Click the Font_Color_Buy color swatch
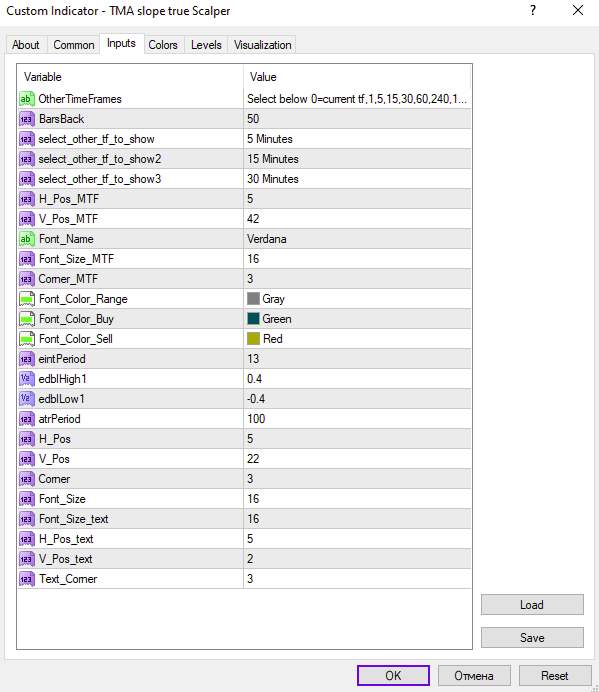Viewport: 599px width, 692px height. pos(253,319)
